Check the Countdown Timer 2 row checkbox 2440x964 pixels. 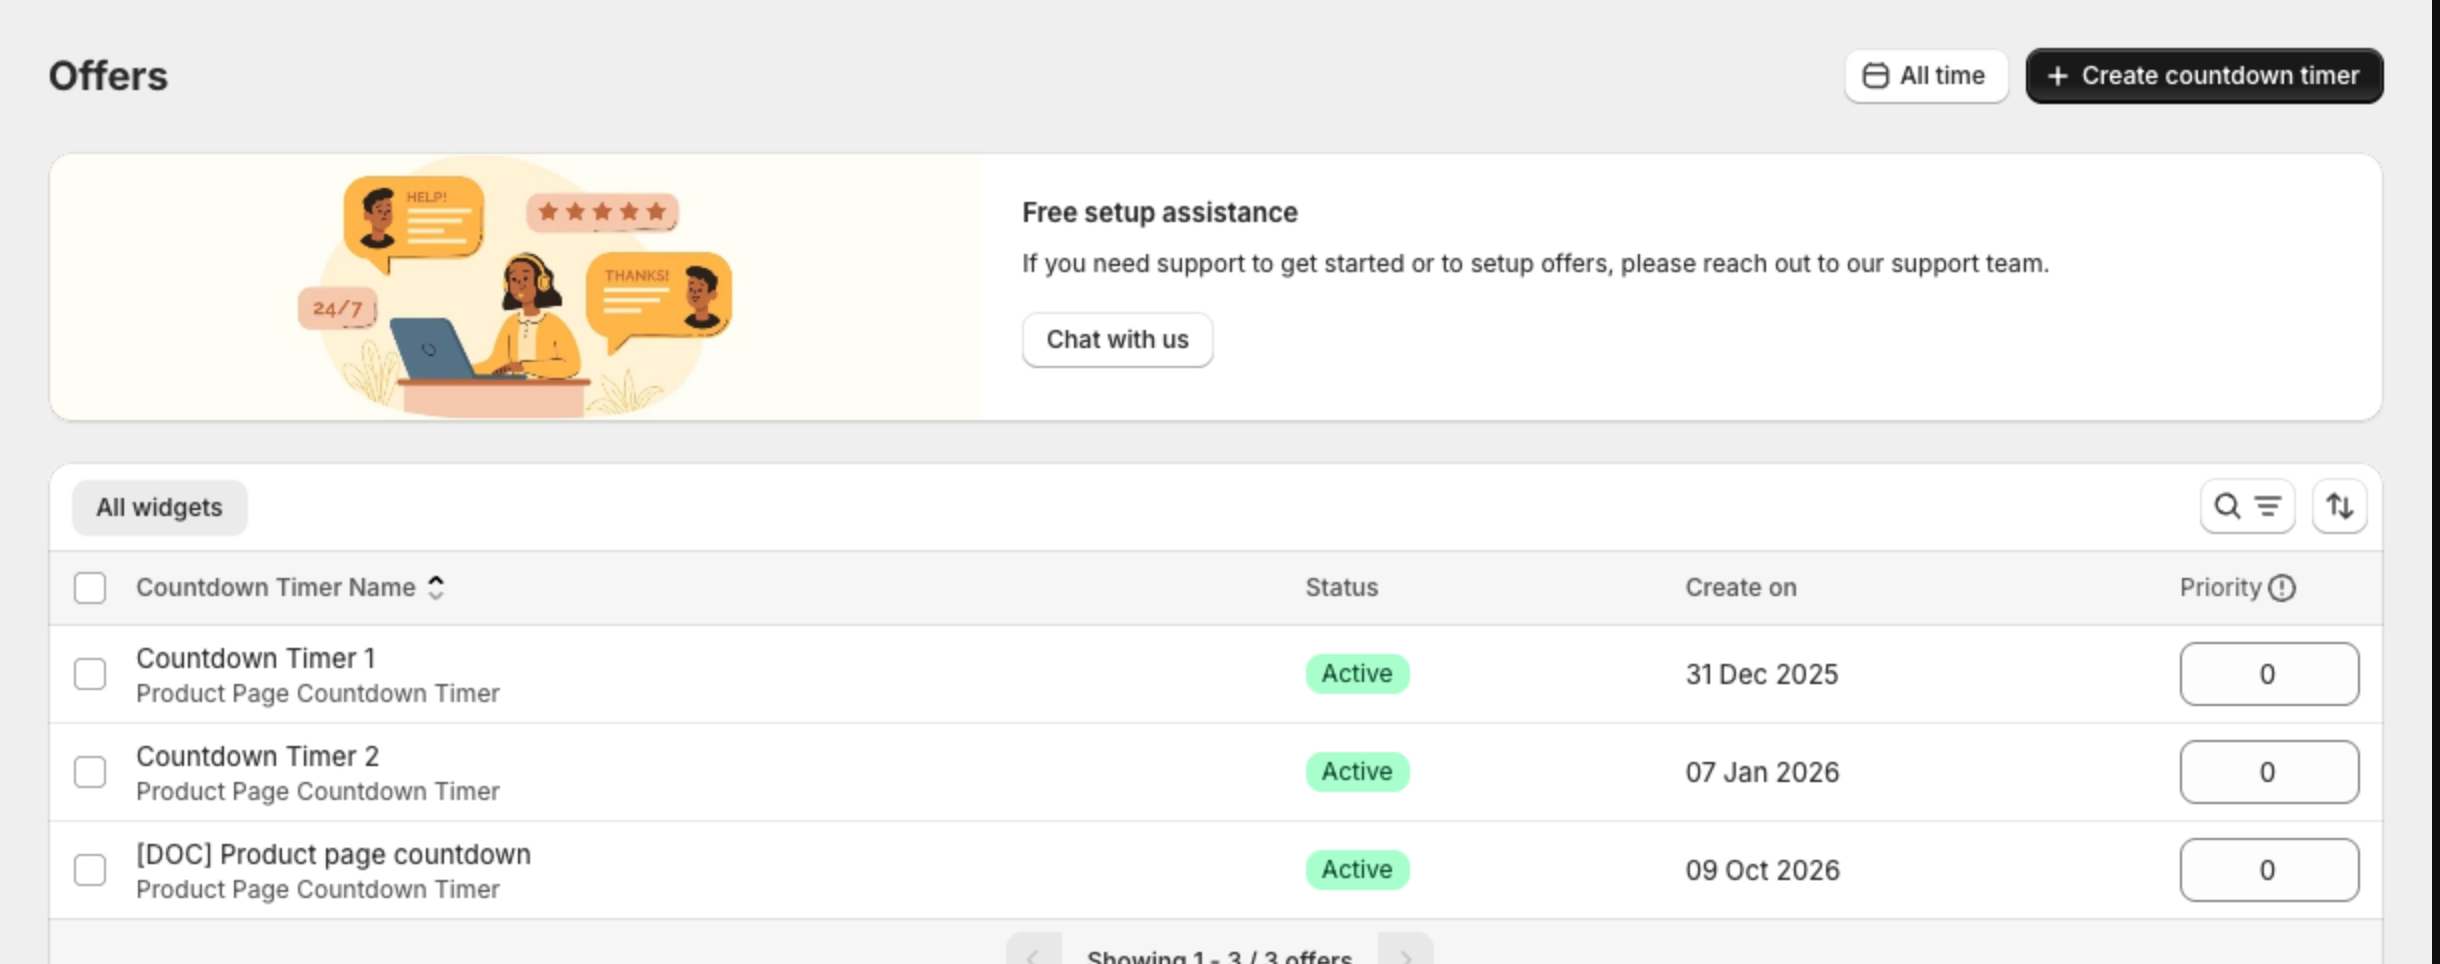90,772
